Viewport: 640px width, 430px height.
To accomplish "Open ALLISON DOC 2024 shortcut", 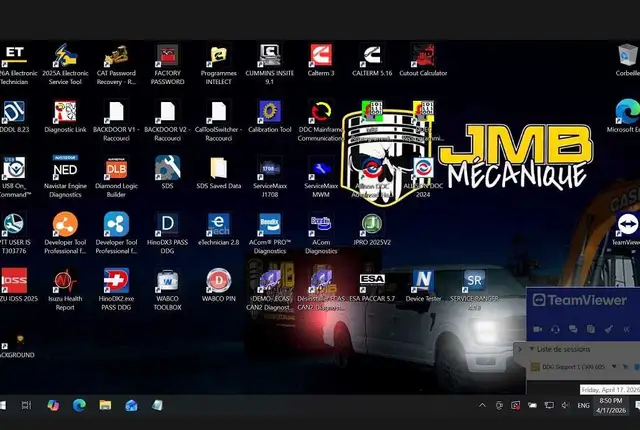I will coord(423,178).
